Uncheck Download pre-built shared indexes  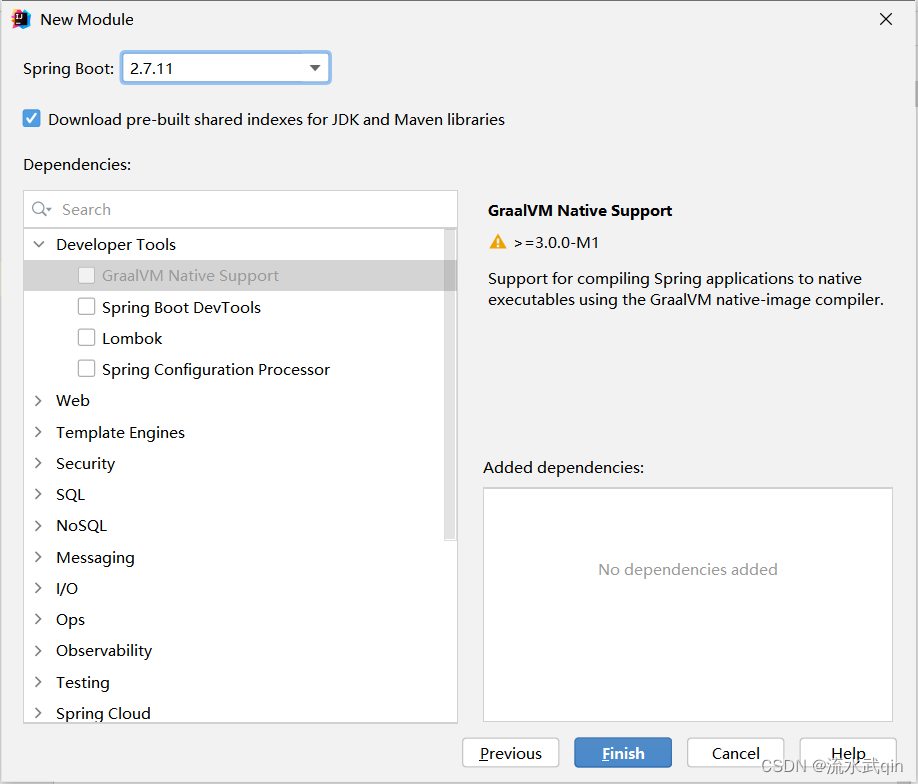pos(32,119)
